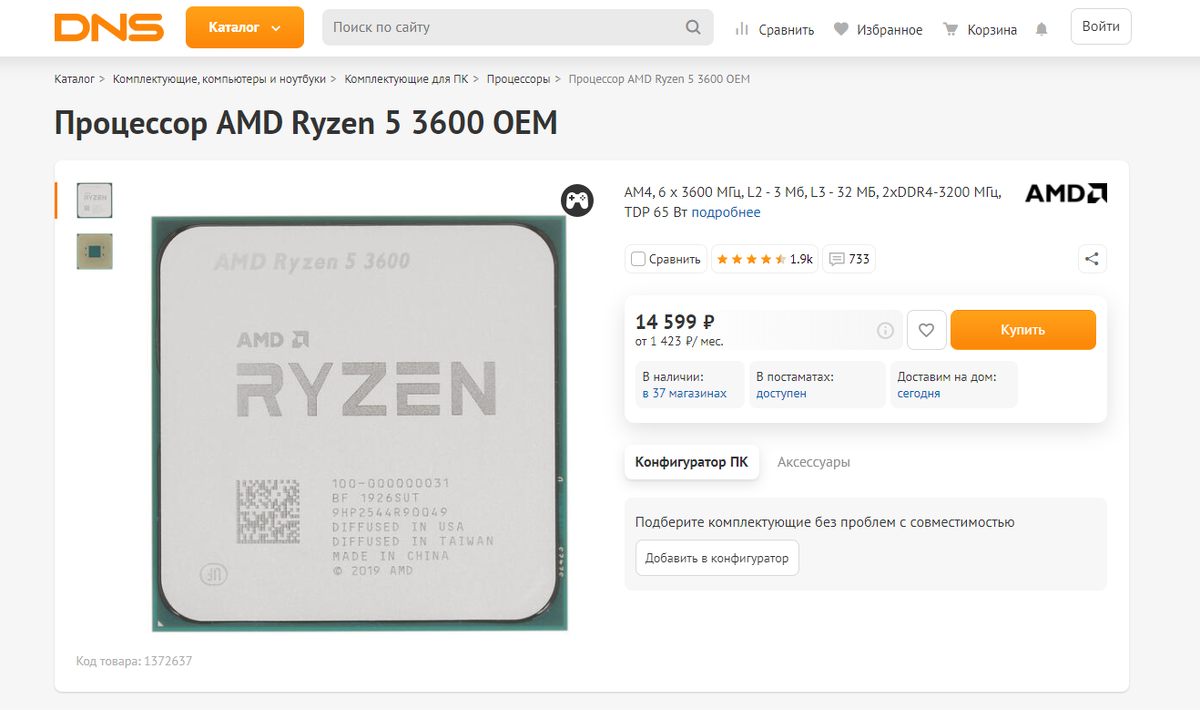
Task: Go to Процессоры breadcrumb
Action: [x=518, y=79]
